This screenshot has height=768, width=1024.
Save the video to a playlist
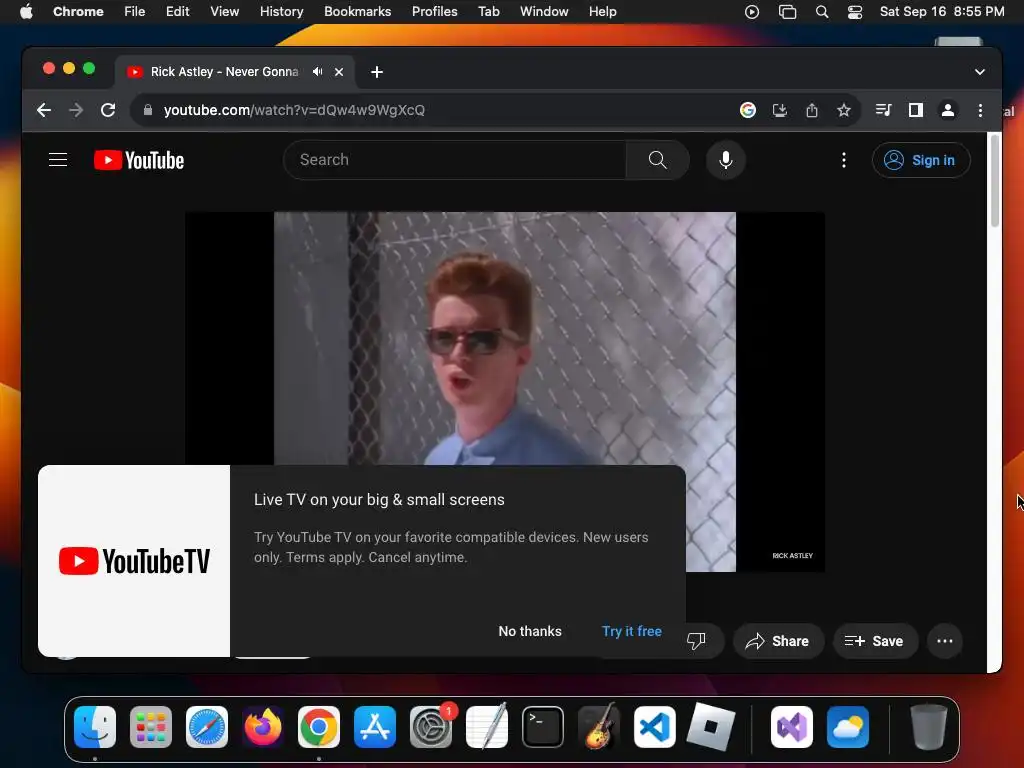874,641
